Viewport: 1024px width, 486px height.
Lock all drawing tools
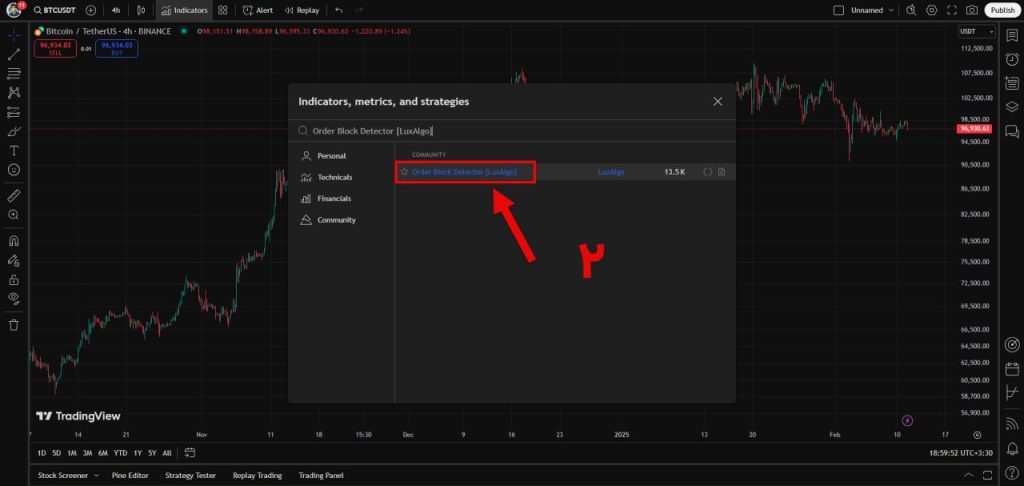(x=14, y=279)
